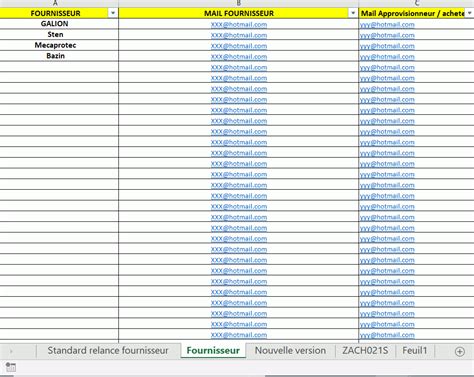Add a new sheet with plus icon

[x=460, y=351]
